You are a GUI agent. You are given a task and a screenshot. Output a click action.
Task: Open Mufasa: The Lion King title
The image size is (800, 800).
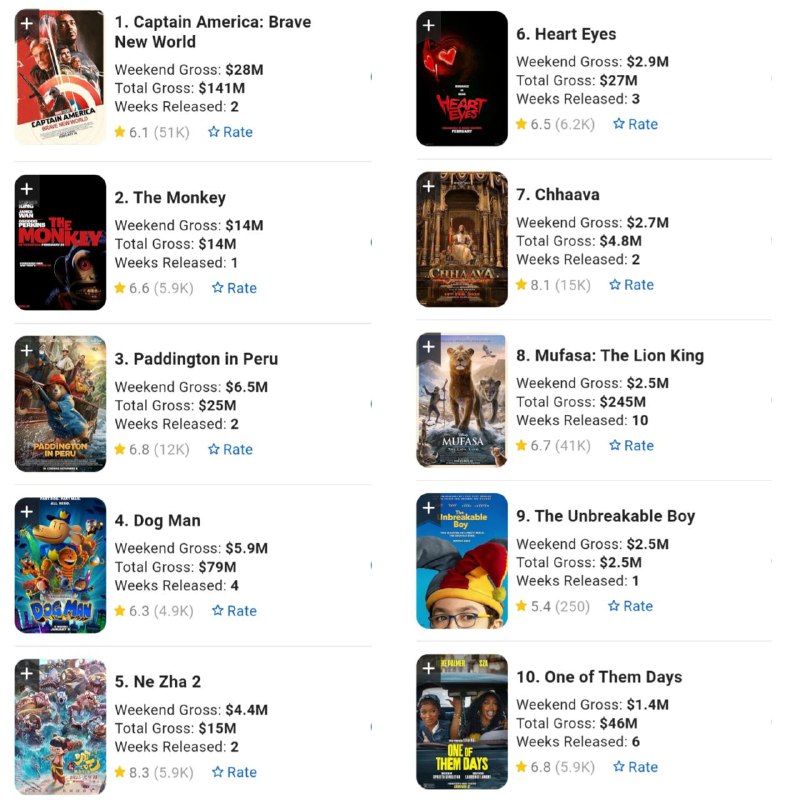tap(610, 356)
